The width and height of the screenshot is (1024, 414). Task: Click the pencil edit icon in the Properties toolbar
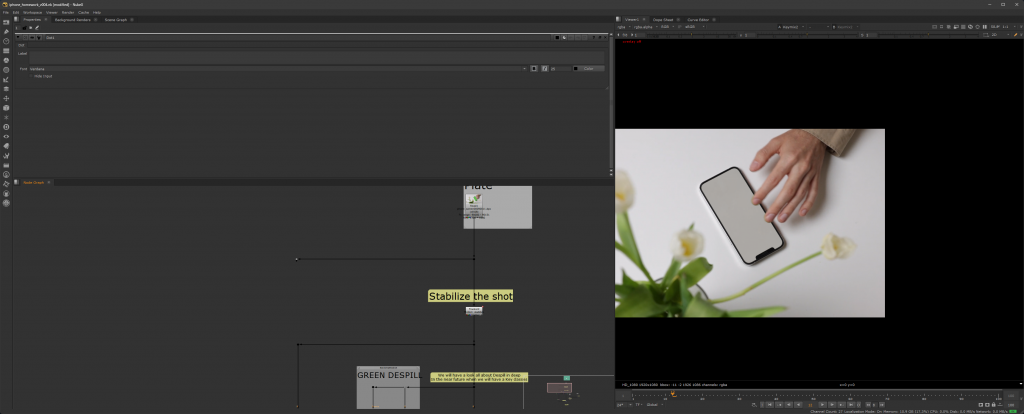point(37,27)
